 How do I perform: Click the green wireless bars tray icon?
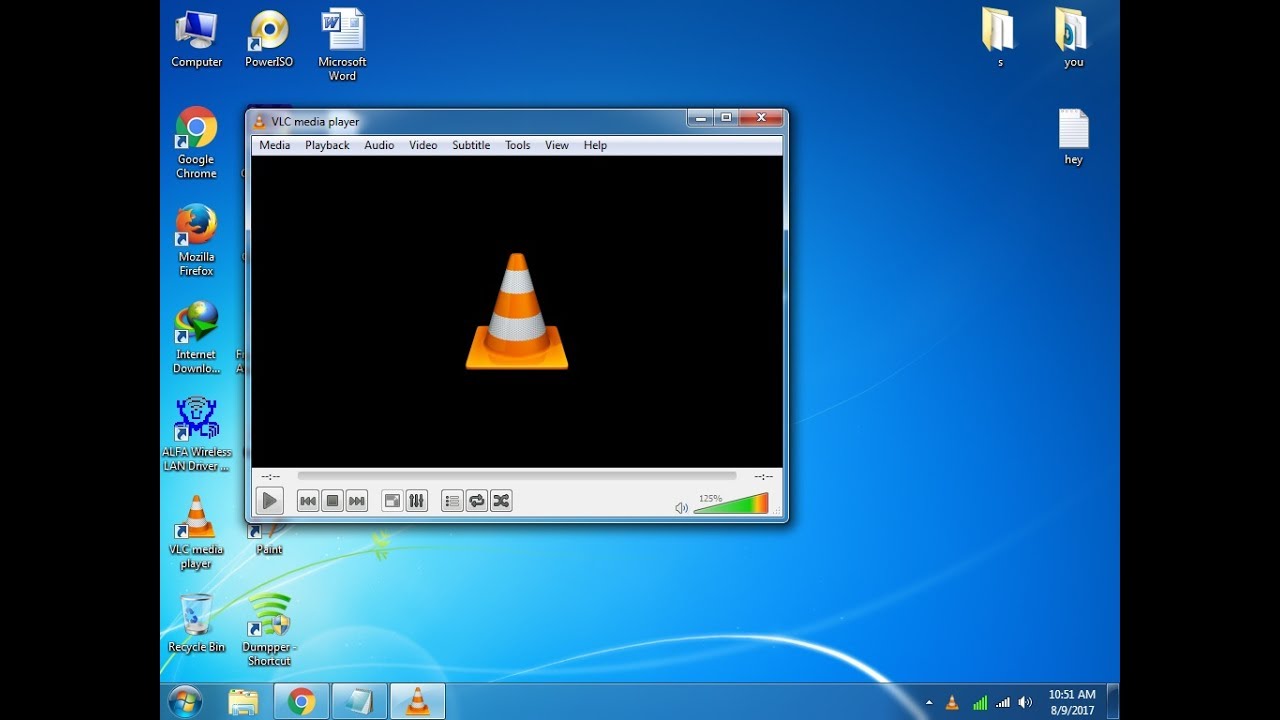(x=980, y=703)
